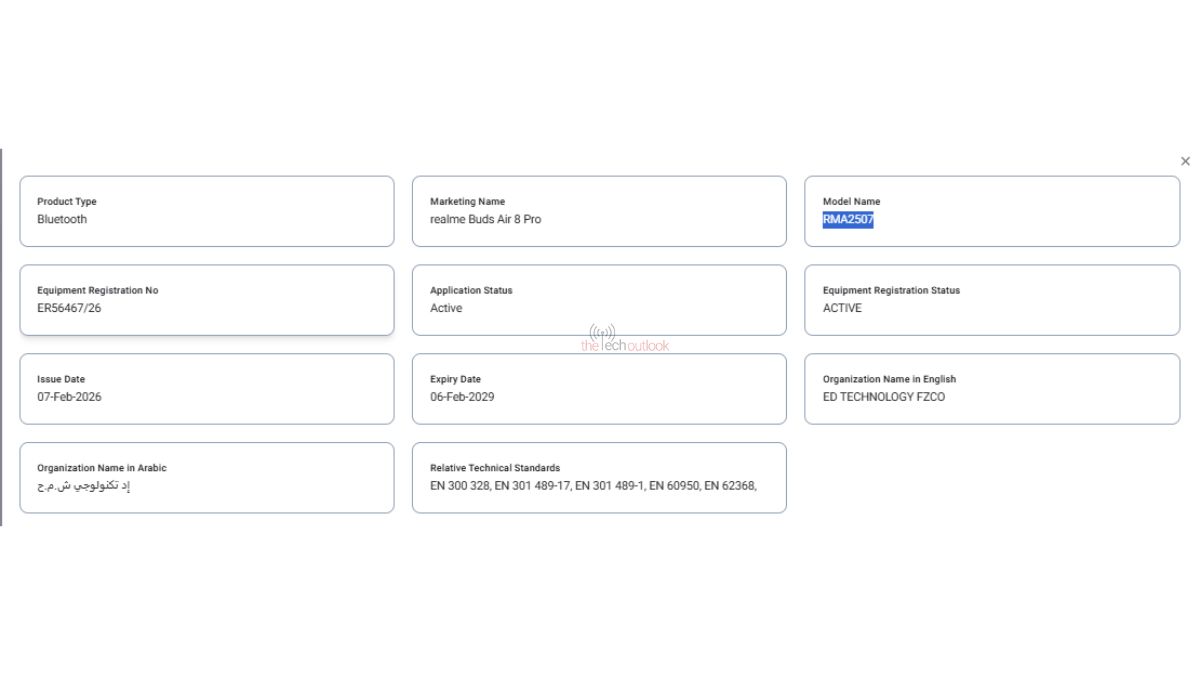Select the ED TECHNOLOGY FZCO text
The width and height of the screenshot is (1200, 675).
point(883,397)
